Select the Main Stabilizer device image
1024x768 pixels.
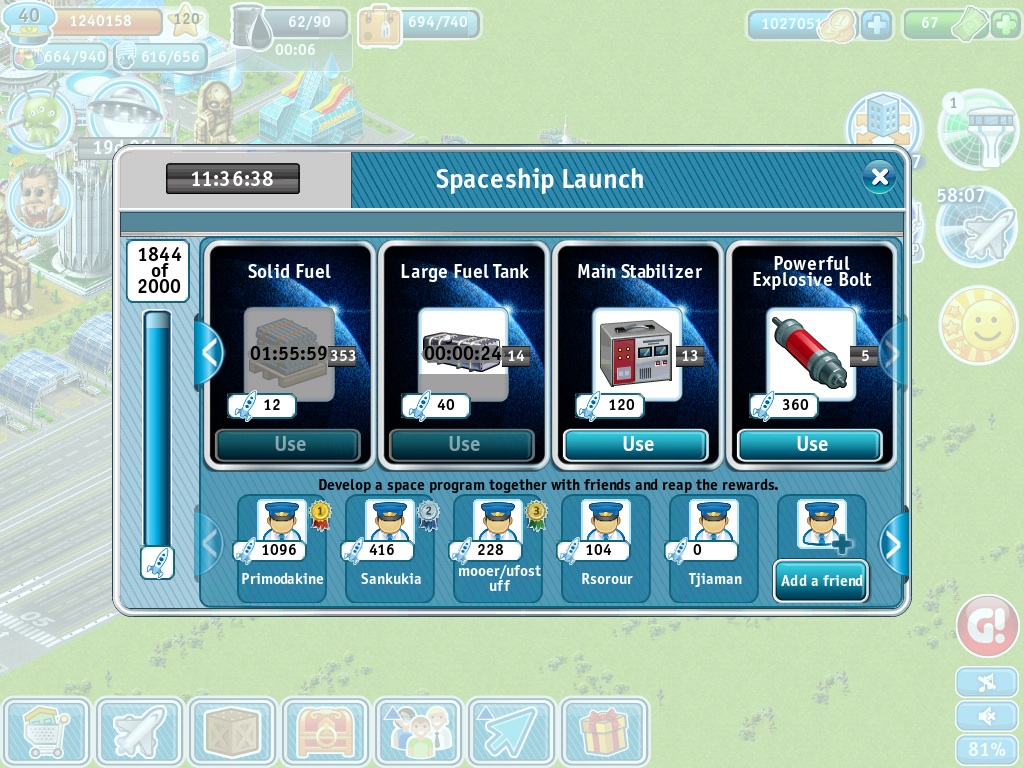click(x=637, y=354)
